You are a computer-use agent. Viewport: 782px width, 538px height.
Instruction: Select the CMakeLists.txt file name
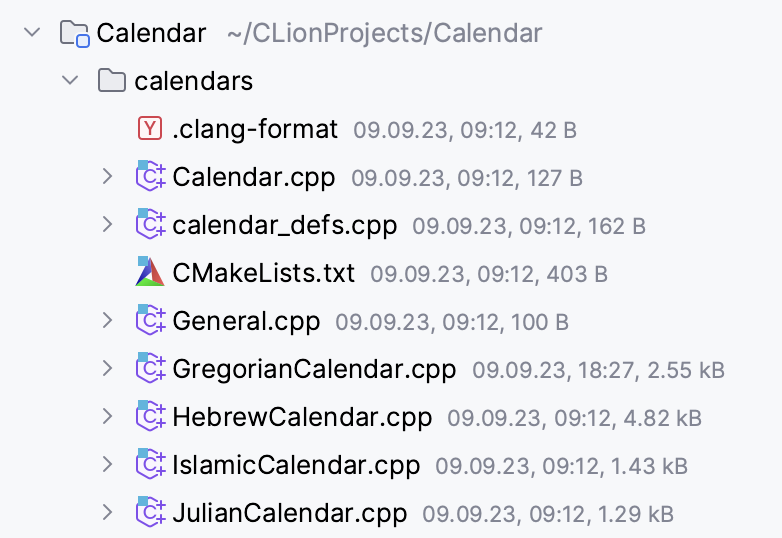pos(263,273)
